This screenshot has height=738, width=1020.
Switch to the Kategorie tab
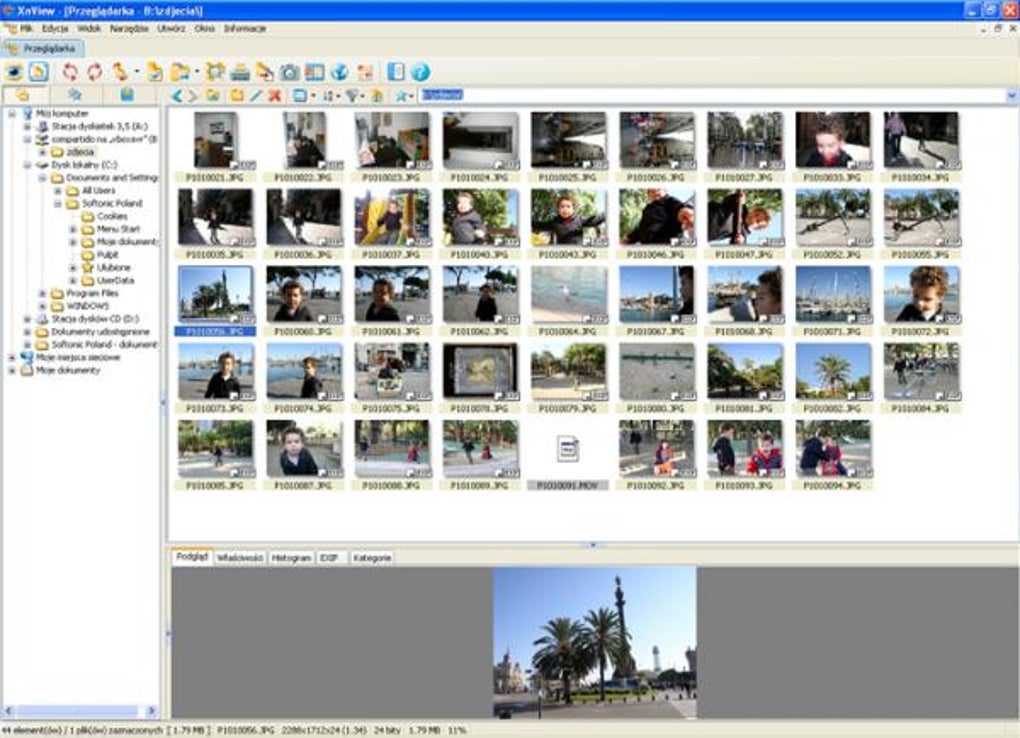[371, 558]
